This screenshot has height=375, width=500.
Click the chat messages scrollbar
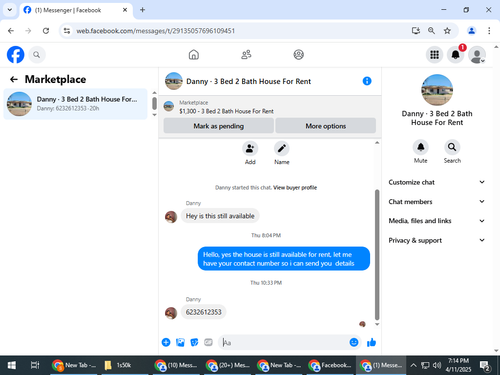click(377, 255)
